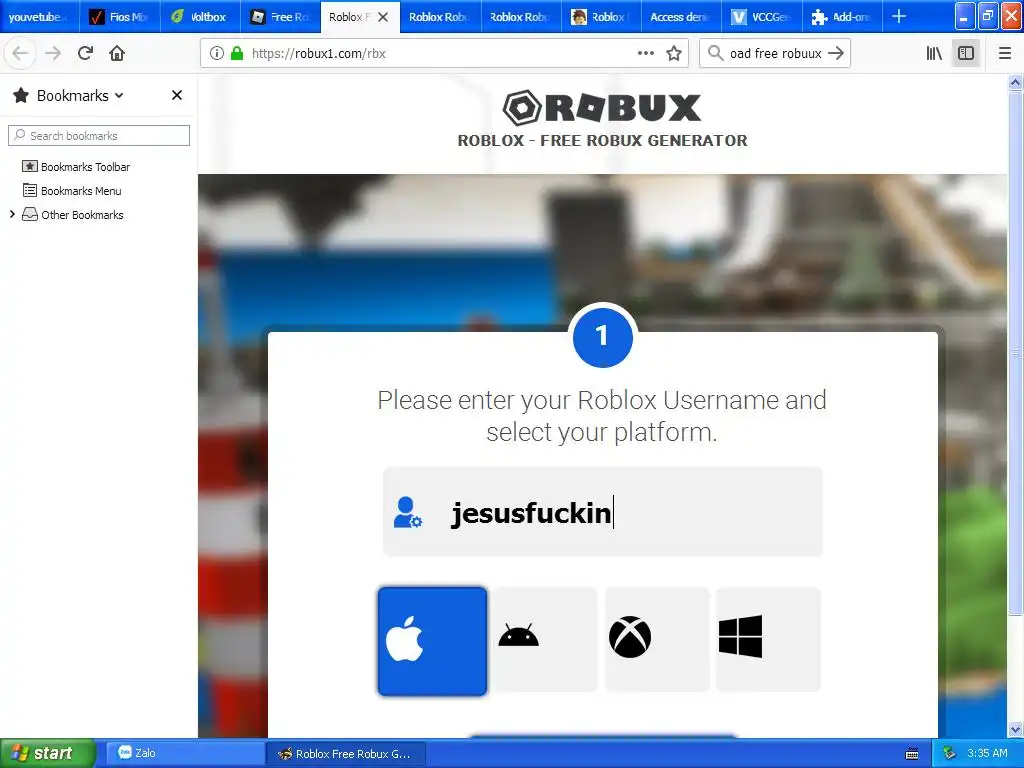This screenshot has height=768, width=1024.
Task: Click the search bar magnifier icon
Action: coord(716,54)
